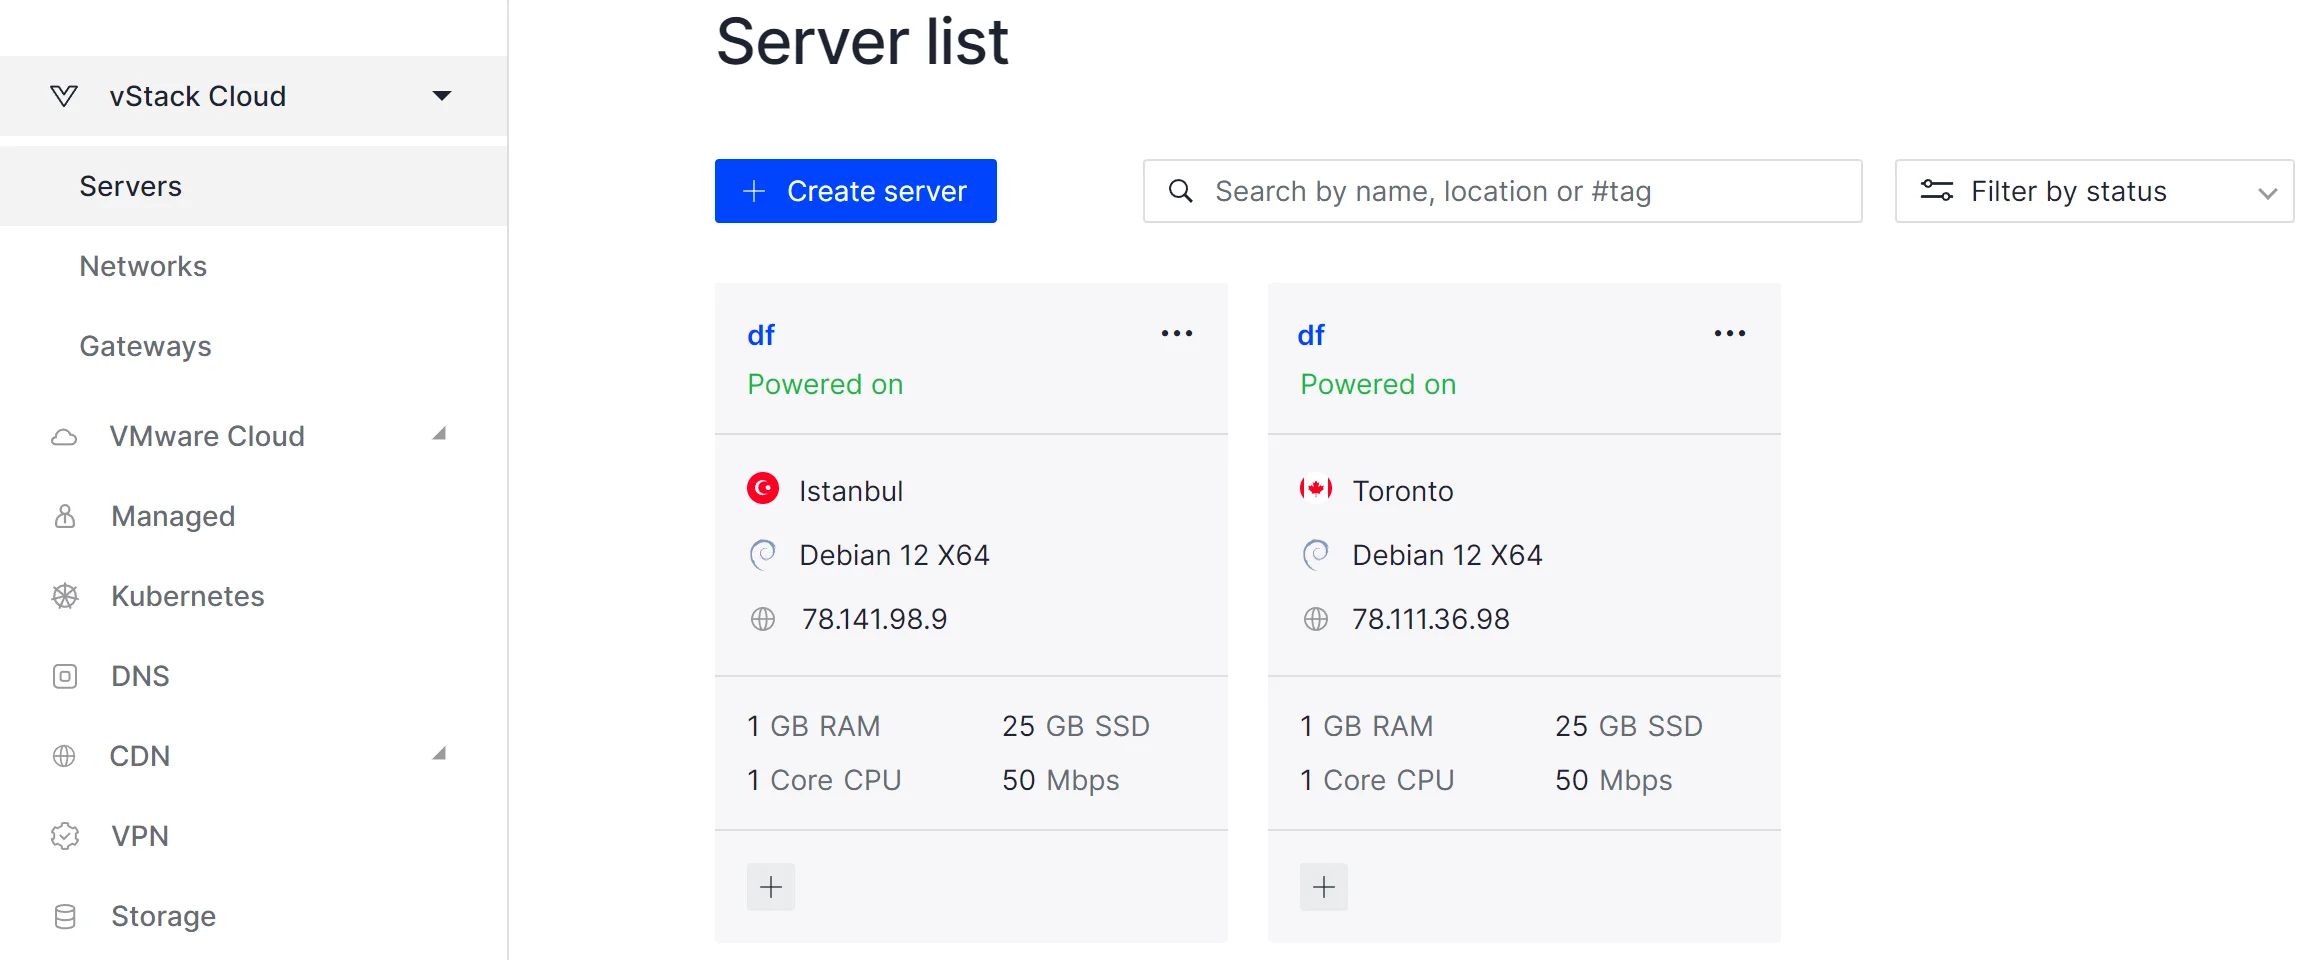2303x960 pixels.
Task: Open the three-dot menu on the Toronto server
Action: pyautogui.click(x=1729, y=333)
